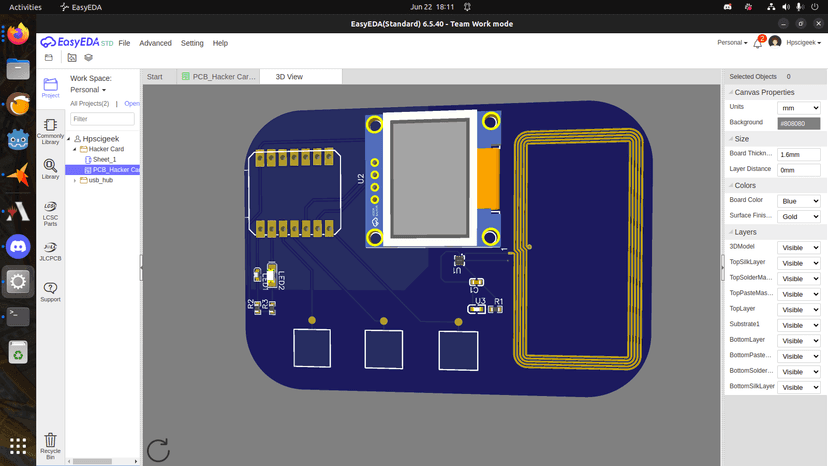Open the LCSC Parts panel
The height and width of the screenshot is (466, 828).
50,211
